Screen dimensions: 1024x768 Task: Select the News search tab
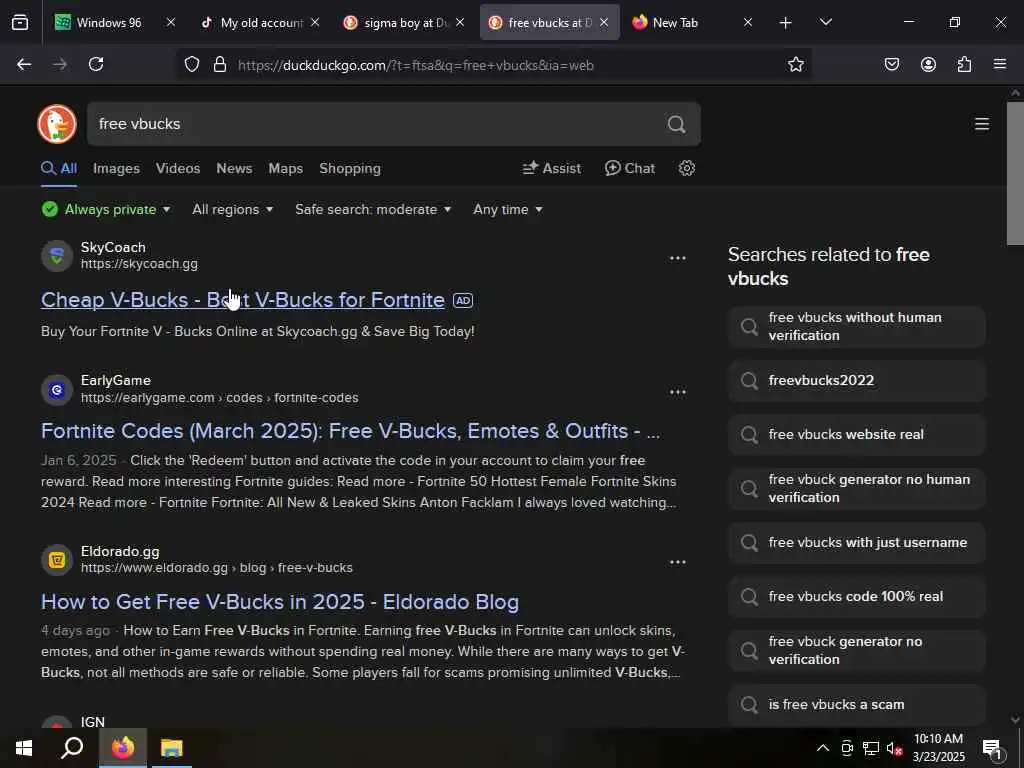click(234, 168)
